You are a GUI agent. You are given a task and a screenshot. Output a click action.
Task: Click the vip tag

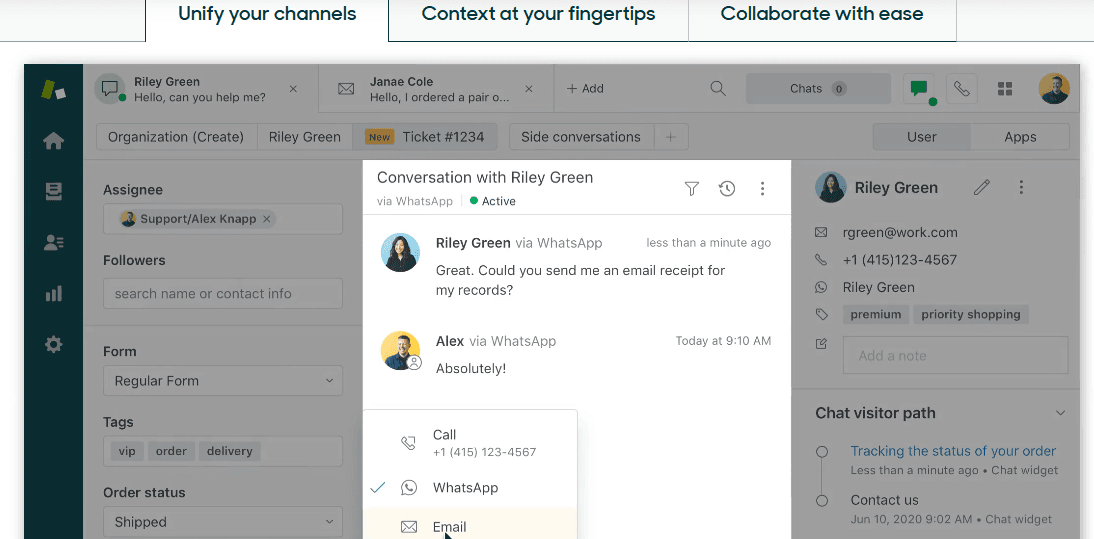127,451
